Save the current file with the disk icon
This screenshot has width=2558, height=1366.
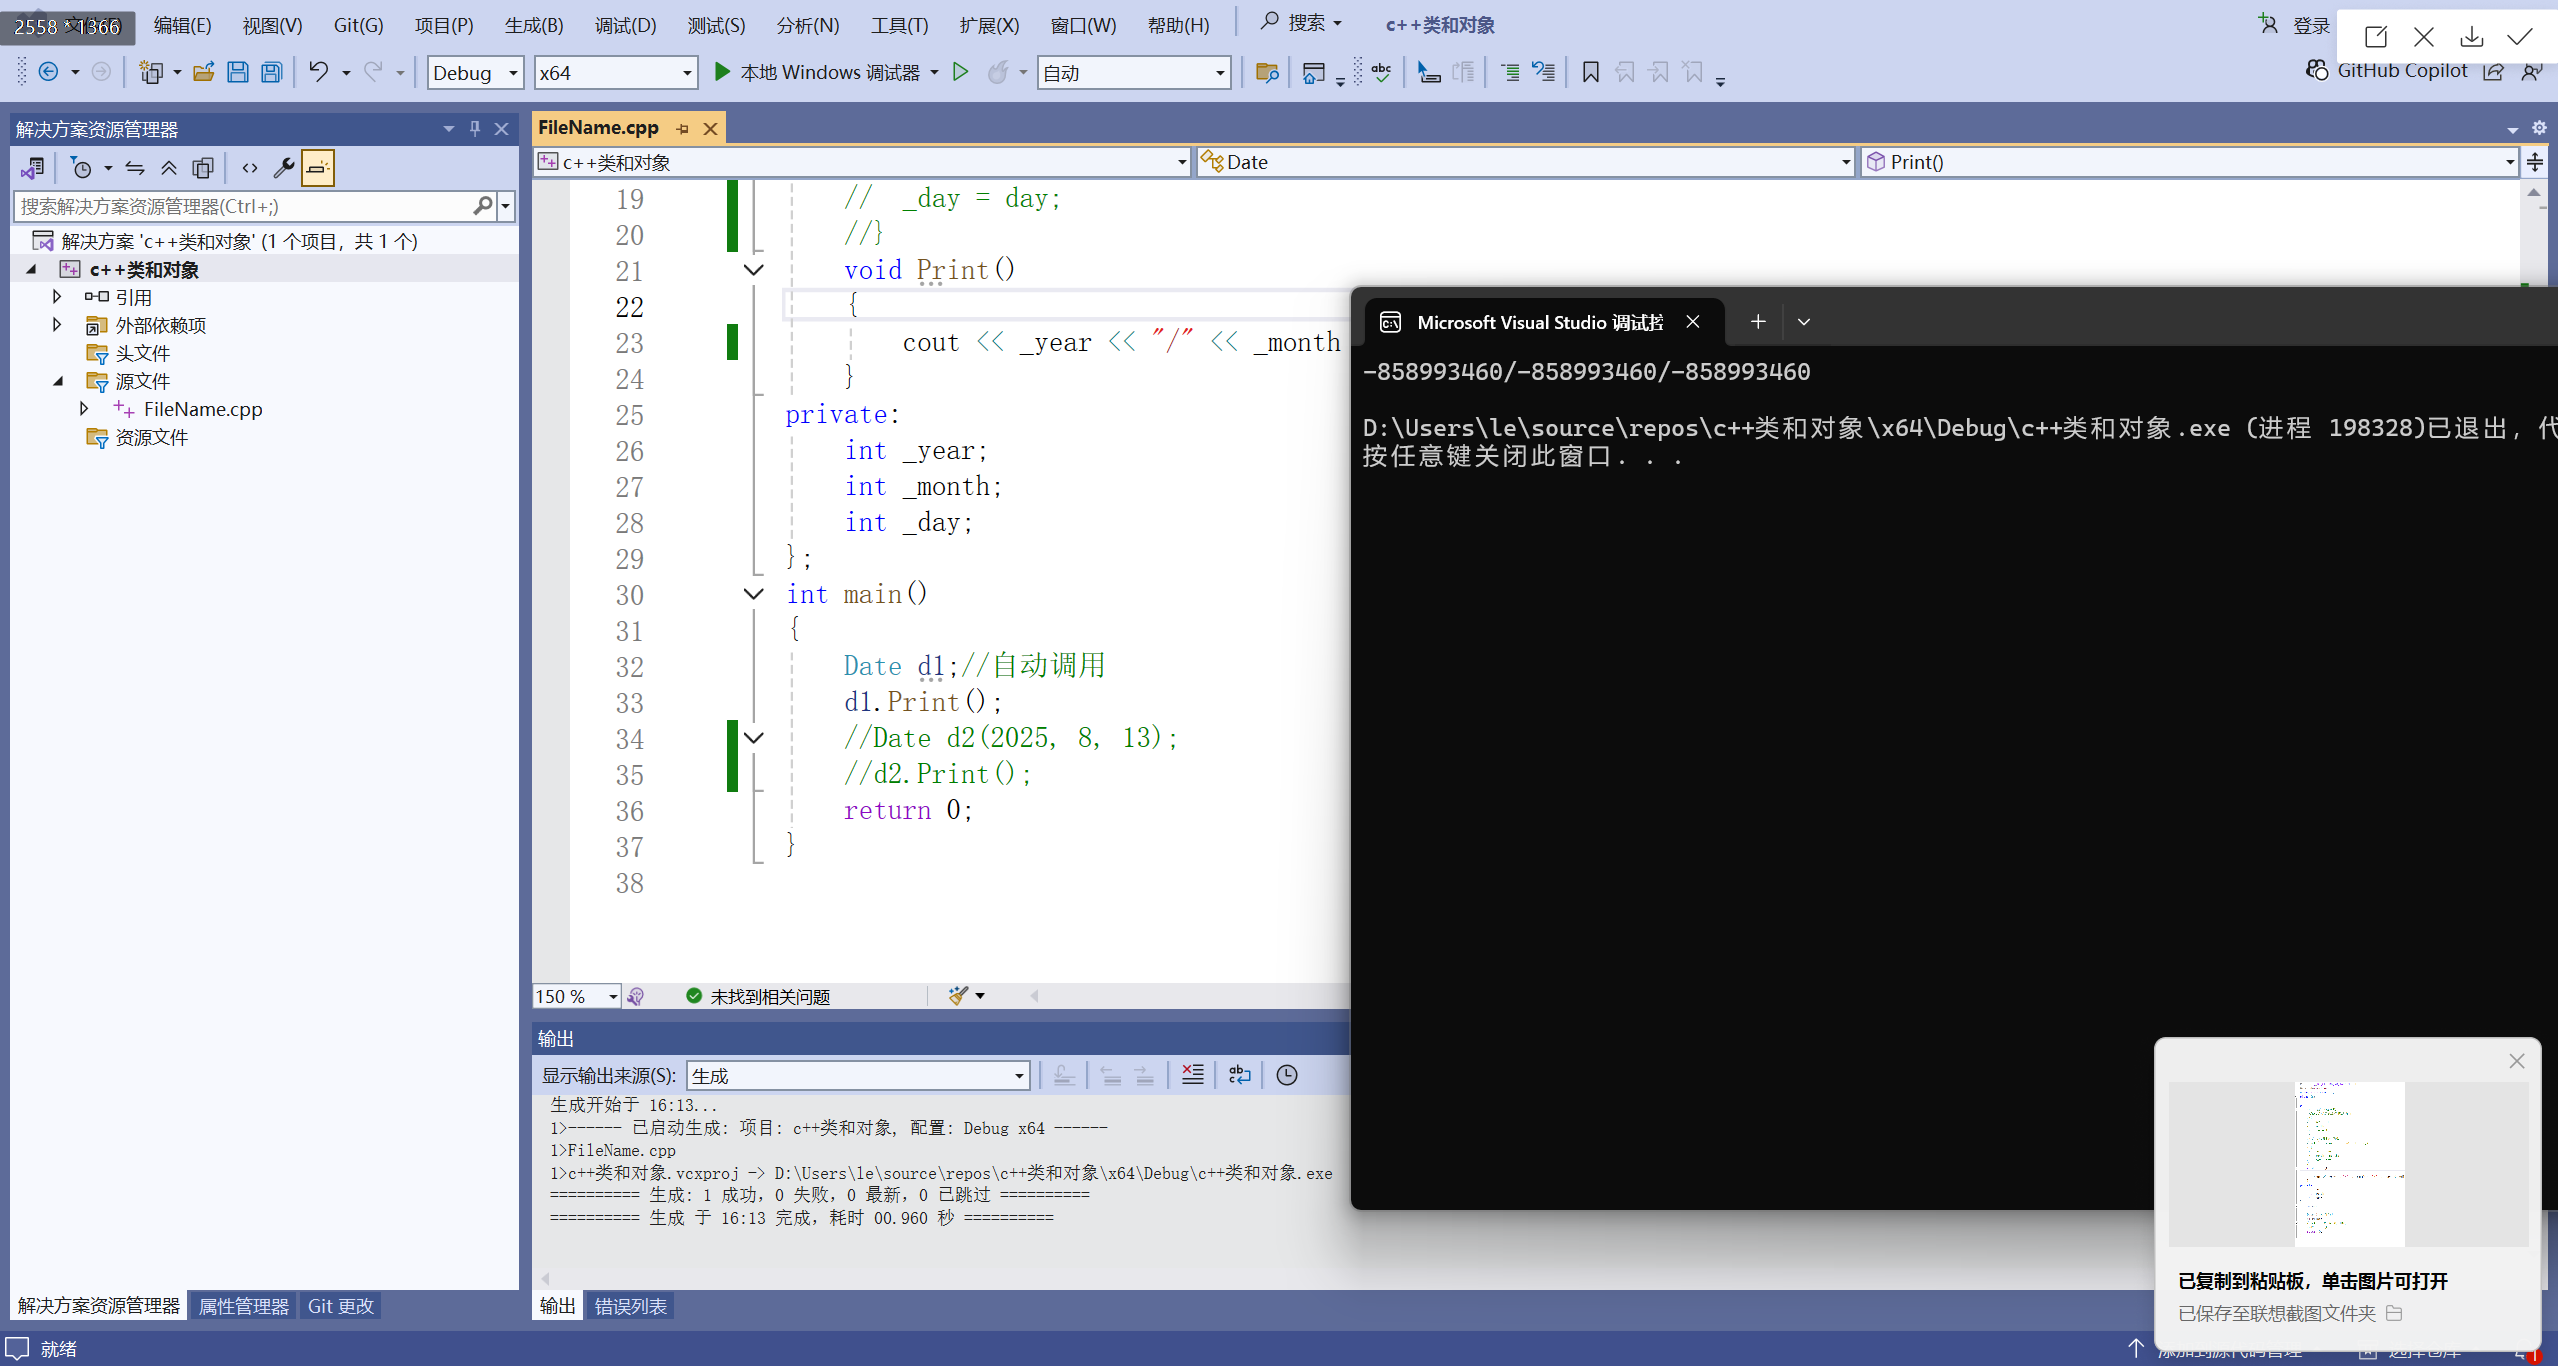[238, 72]
